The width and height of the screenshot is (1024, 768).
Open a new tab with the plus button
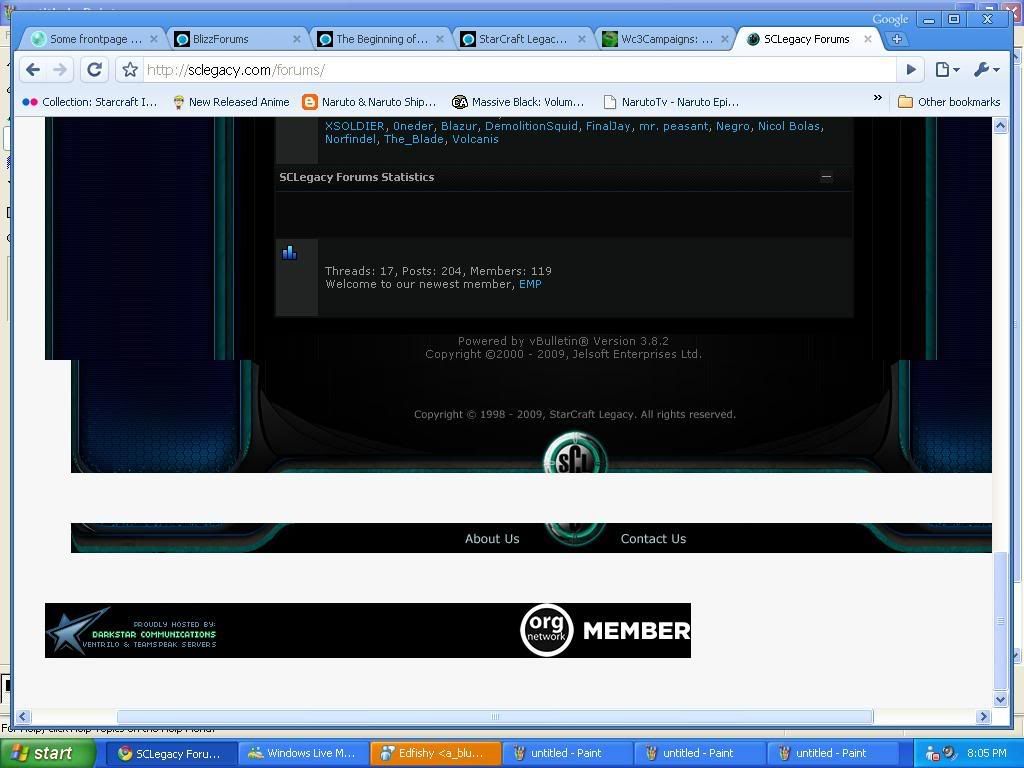pyautogui.click(x=897, y=39)
